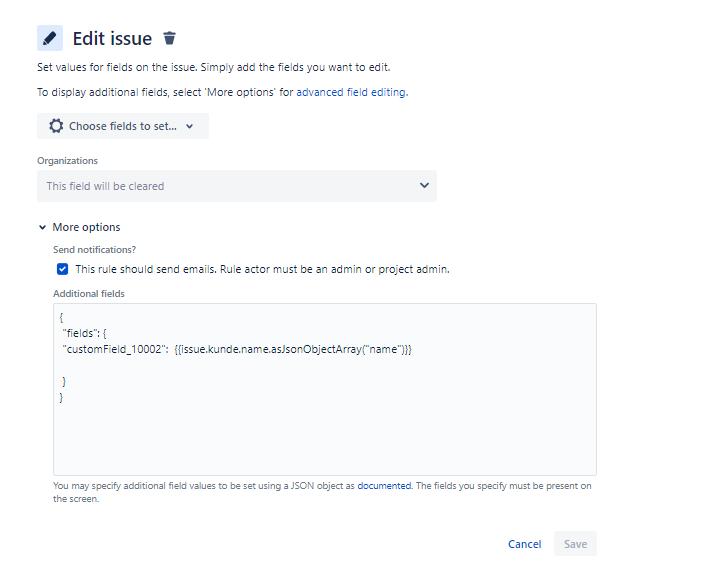Click the Organizations dropdown arrow
The height and width of the screenshot is (562, 703).
pos(424,185)
